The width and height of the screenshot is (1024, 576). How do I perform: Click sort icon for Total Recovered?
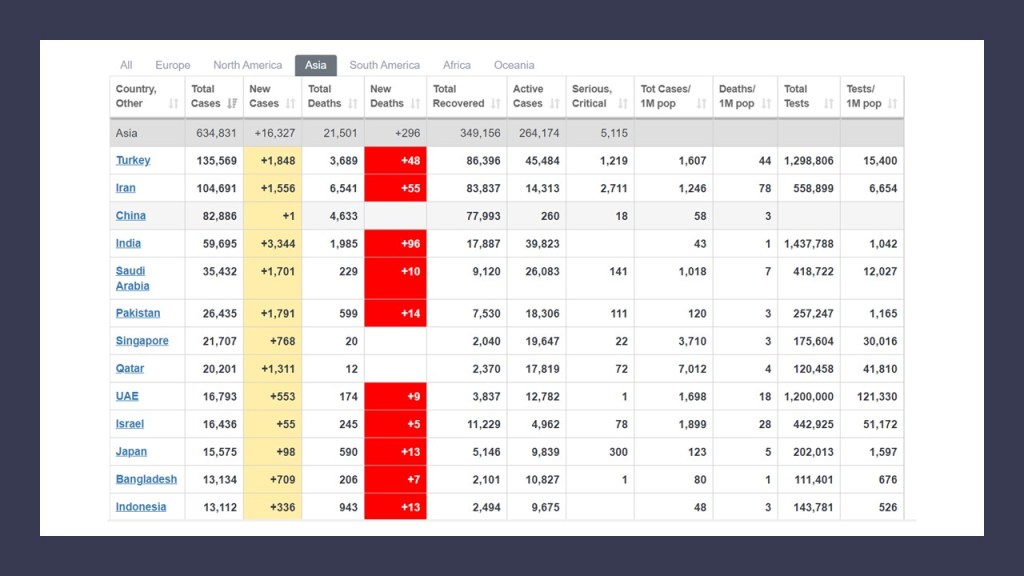[x=495, y=104]
